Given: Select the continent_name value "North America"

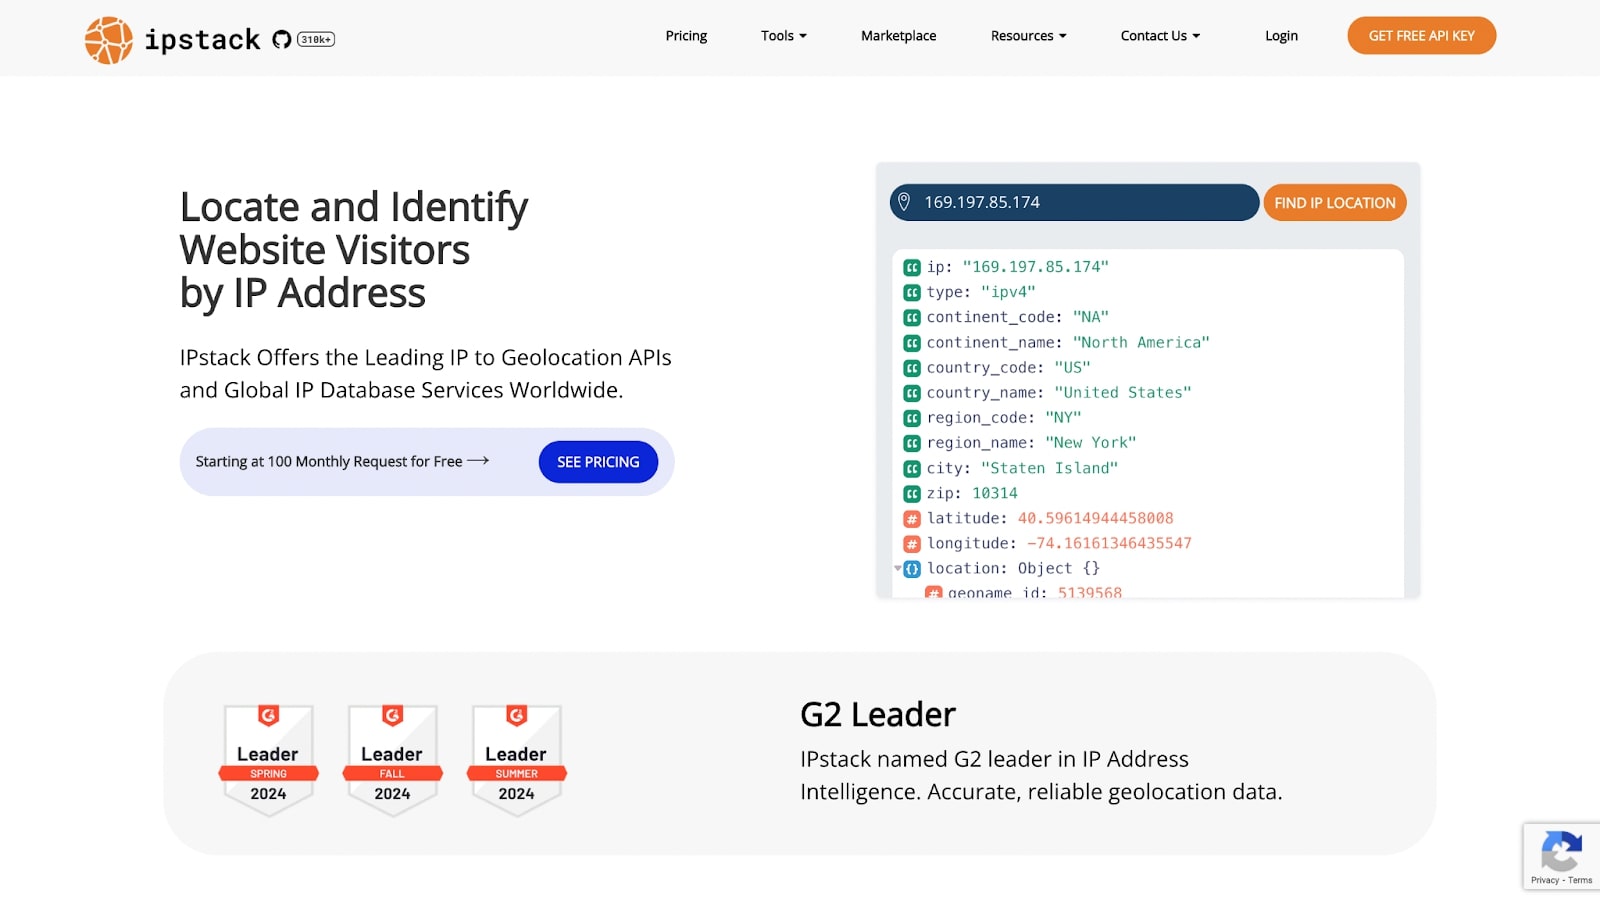Looking at the screenshot, I should [x=1141, y=342].
